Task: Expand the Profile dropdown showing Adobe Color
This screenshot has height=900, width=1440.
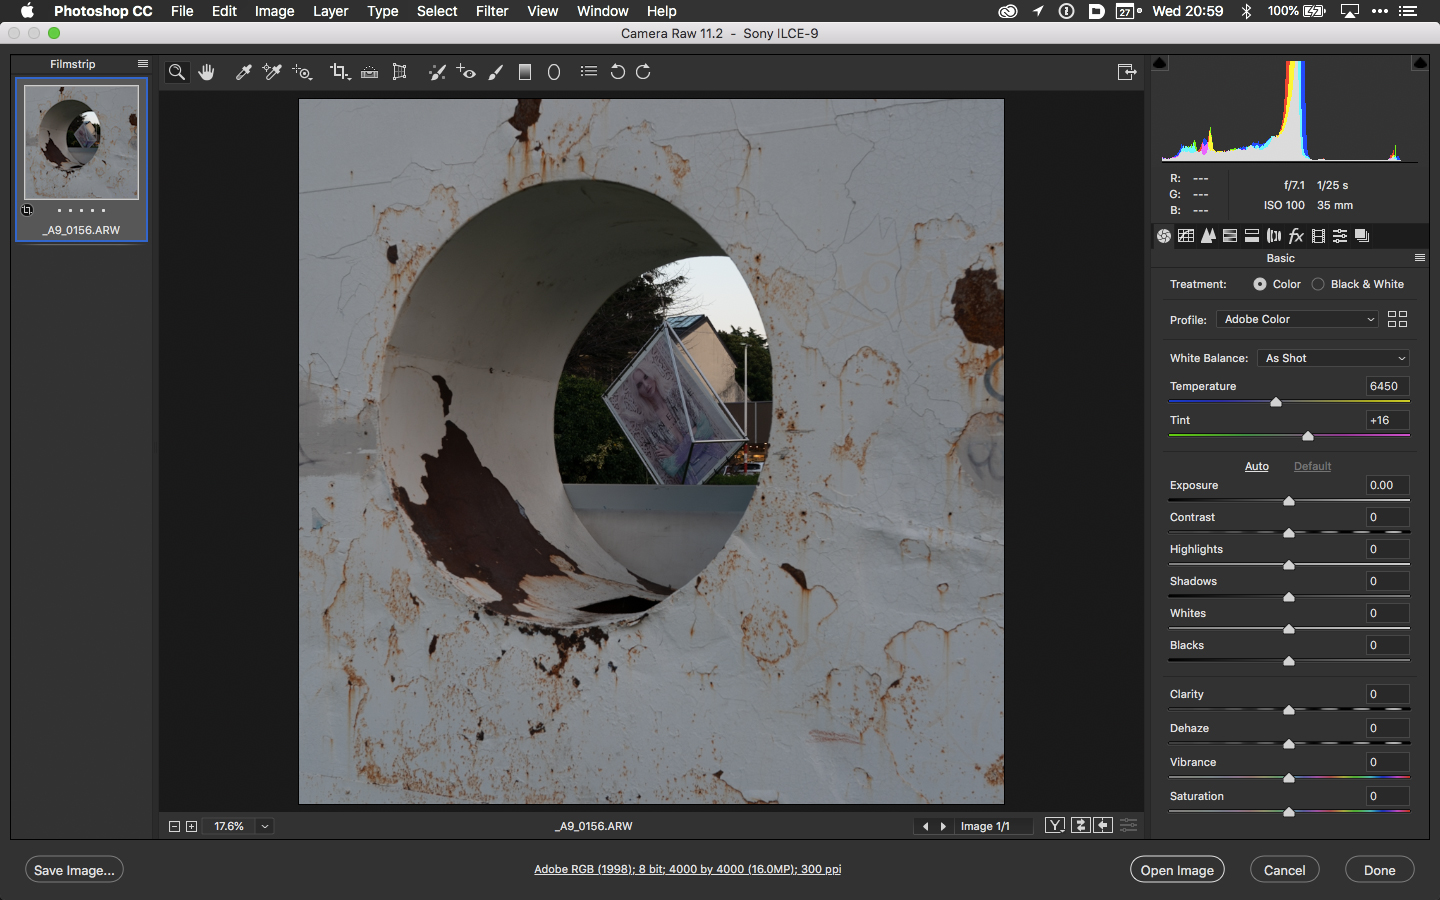Action: pyautogui.click(x=1297, y=319)
